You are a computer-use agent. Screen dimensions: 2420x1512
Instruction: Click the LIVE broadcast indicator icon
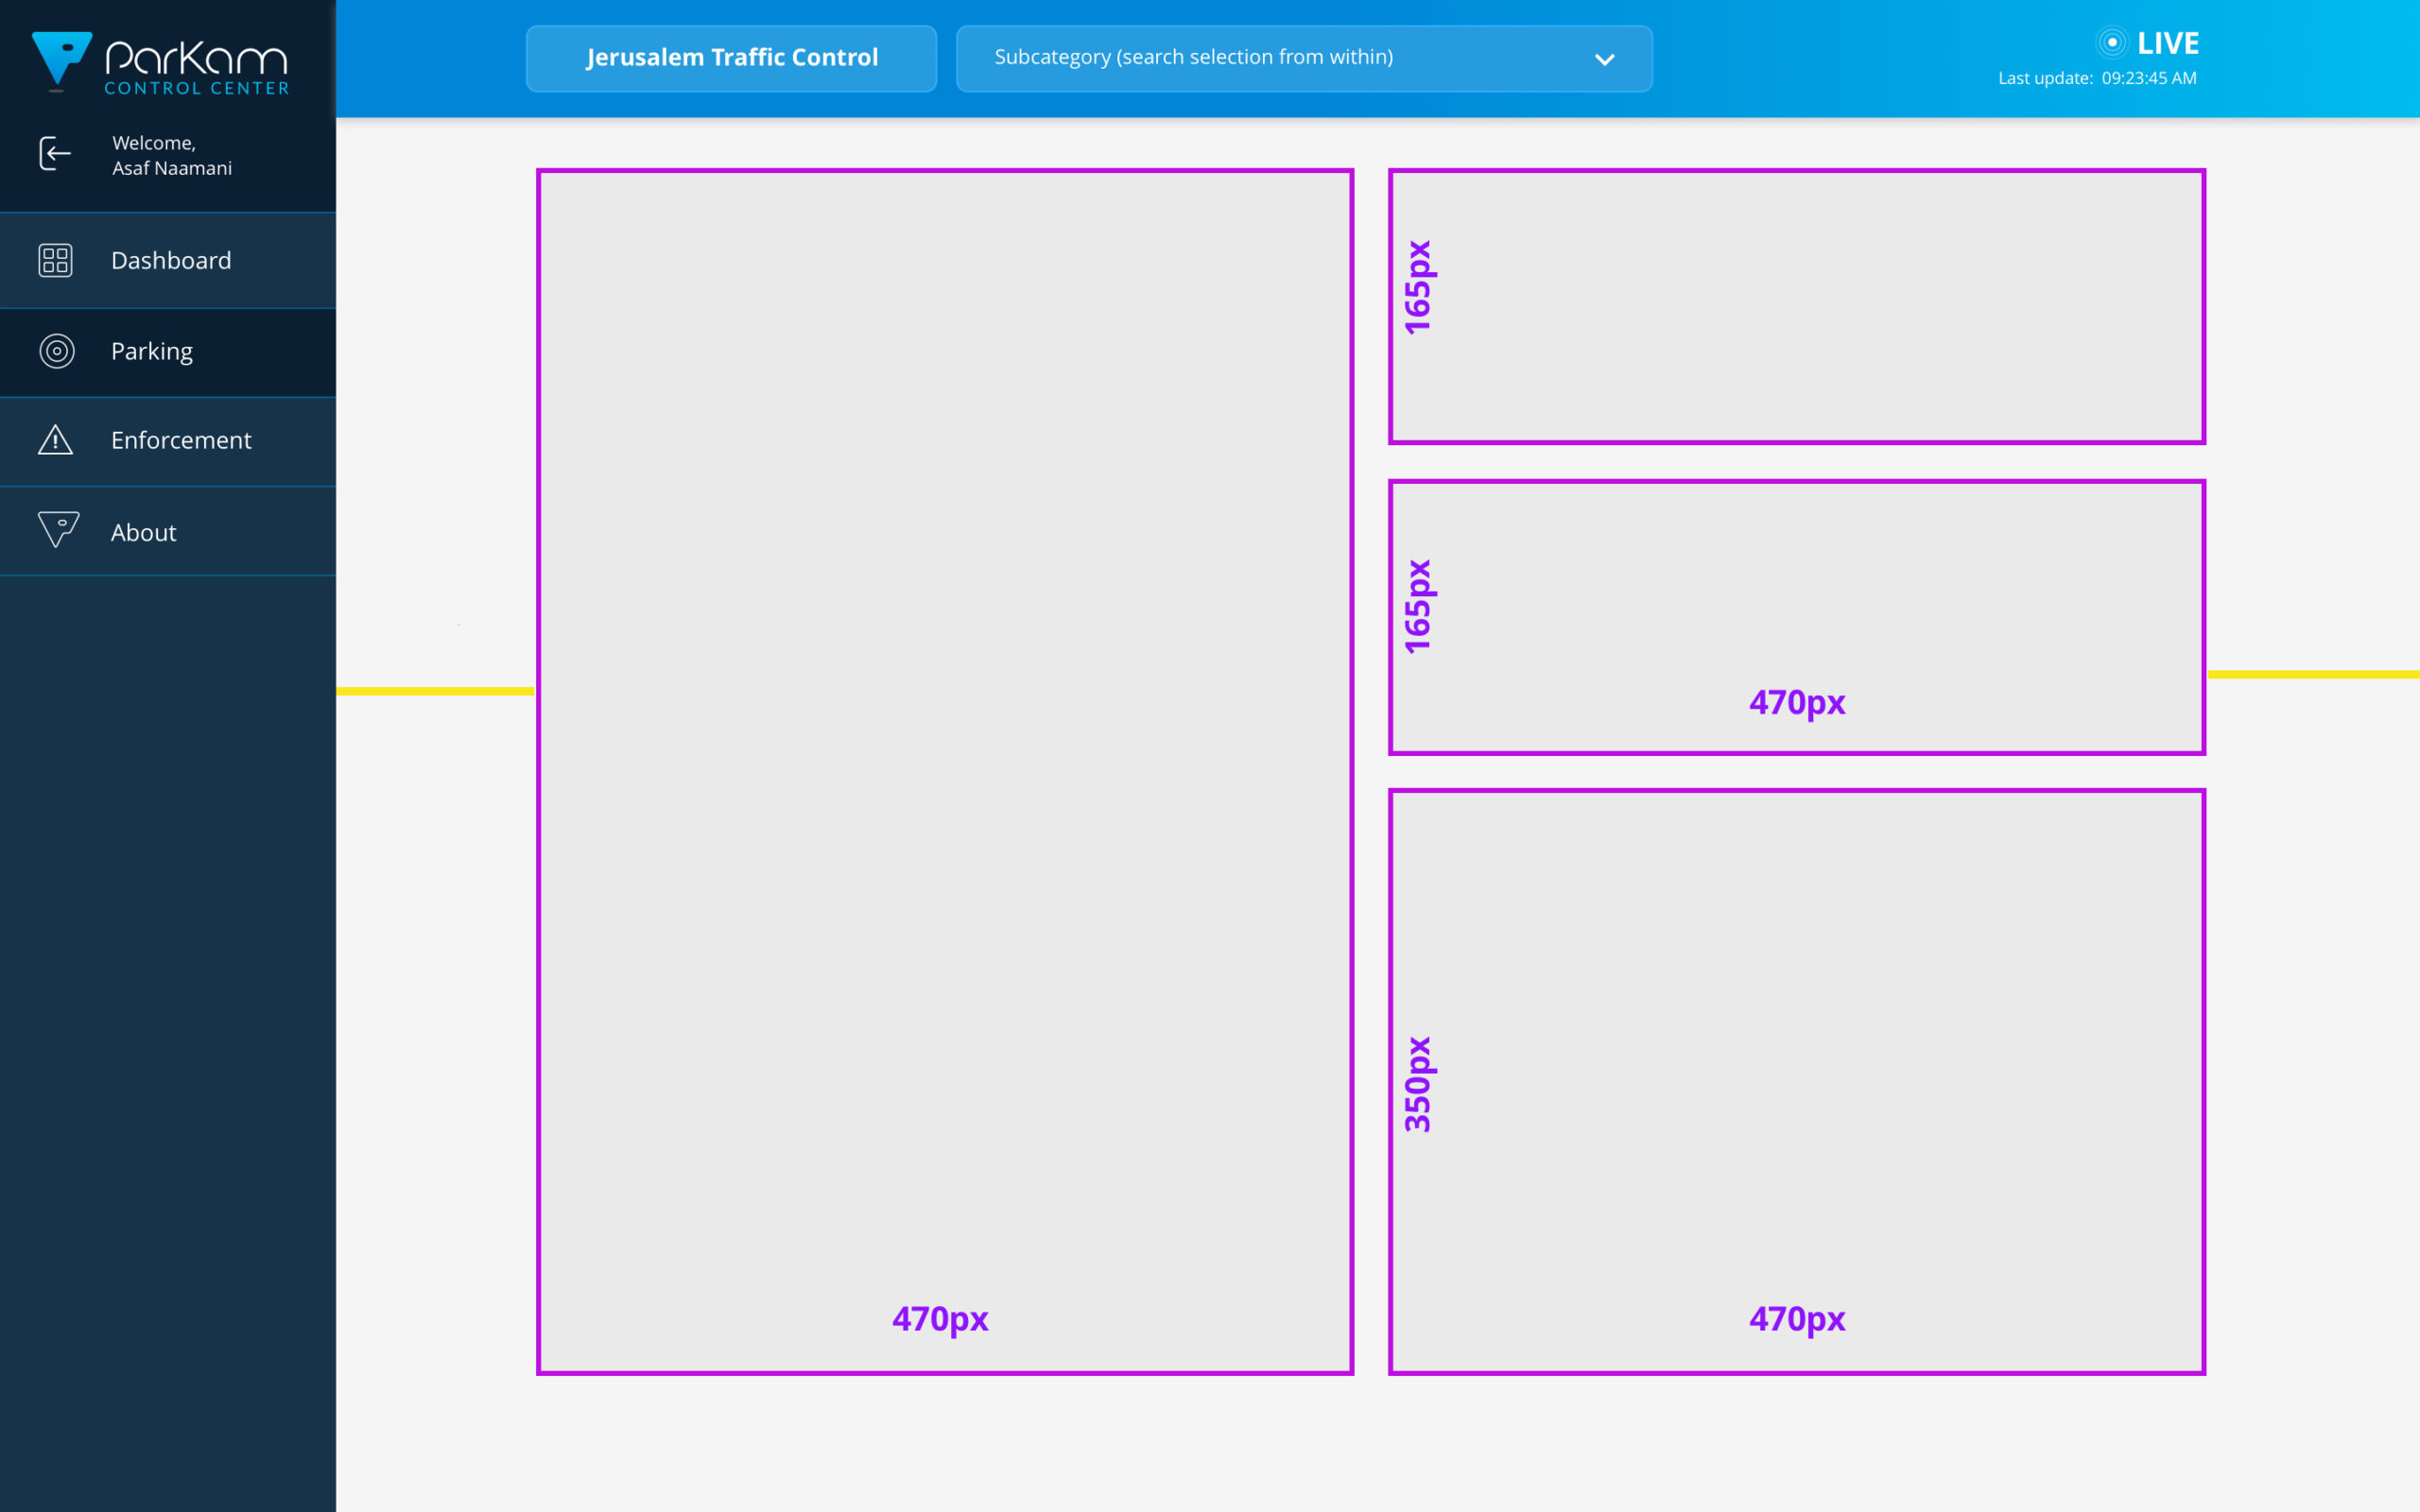click(2112, 42)
